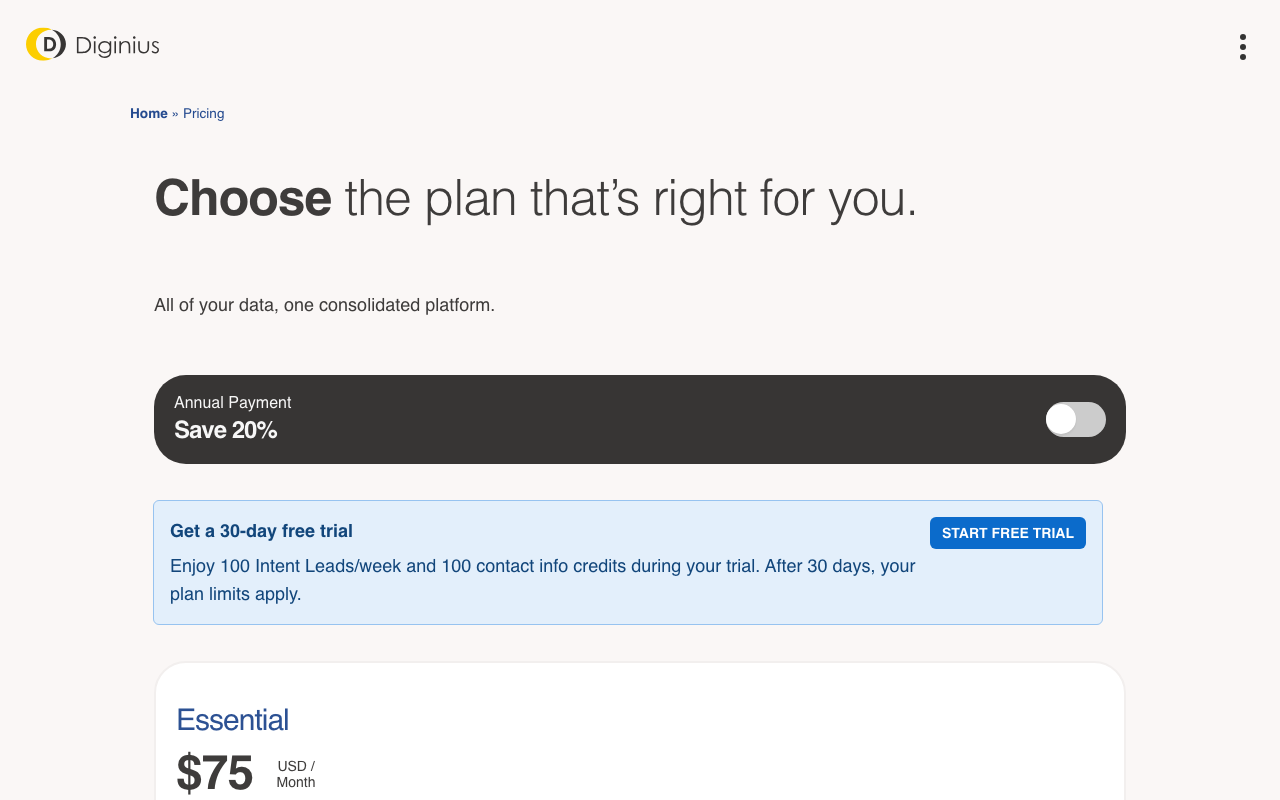Click the white Essential plan card
The image size is (1280, 800).
point(700,740)
